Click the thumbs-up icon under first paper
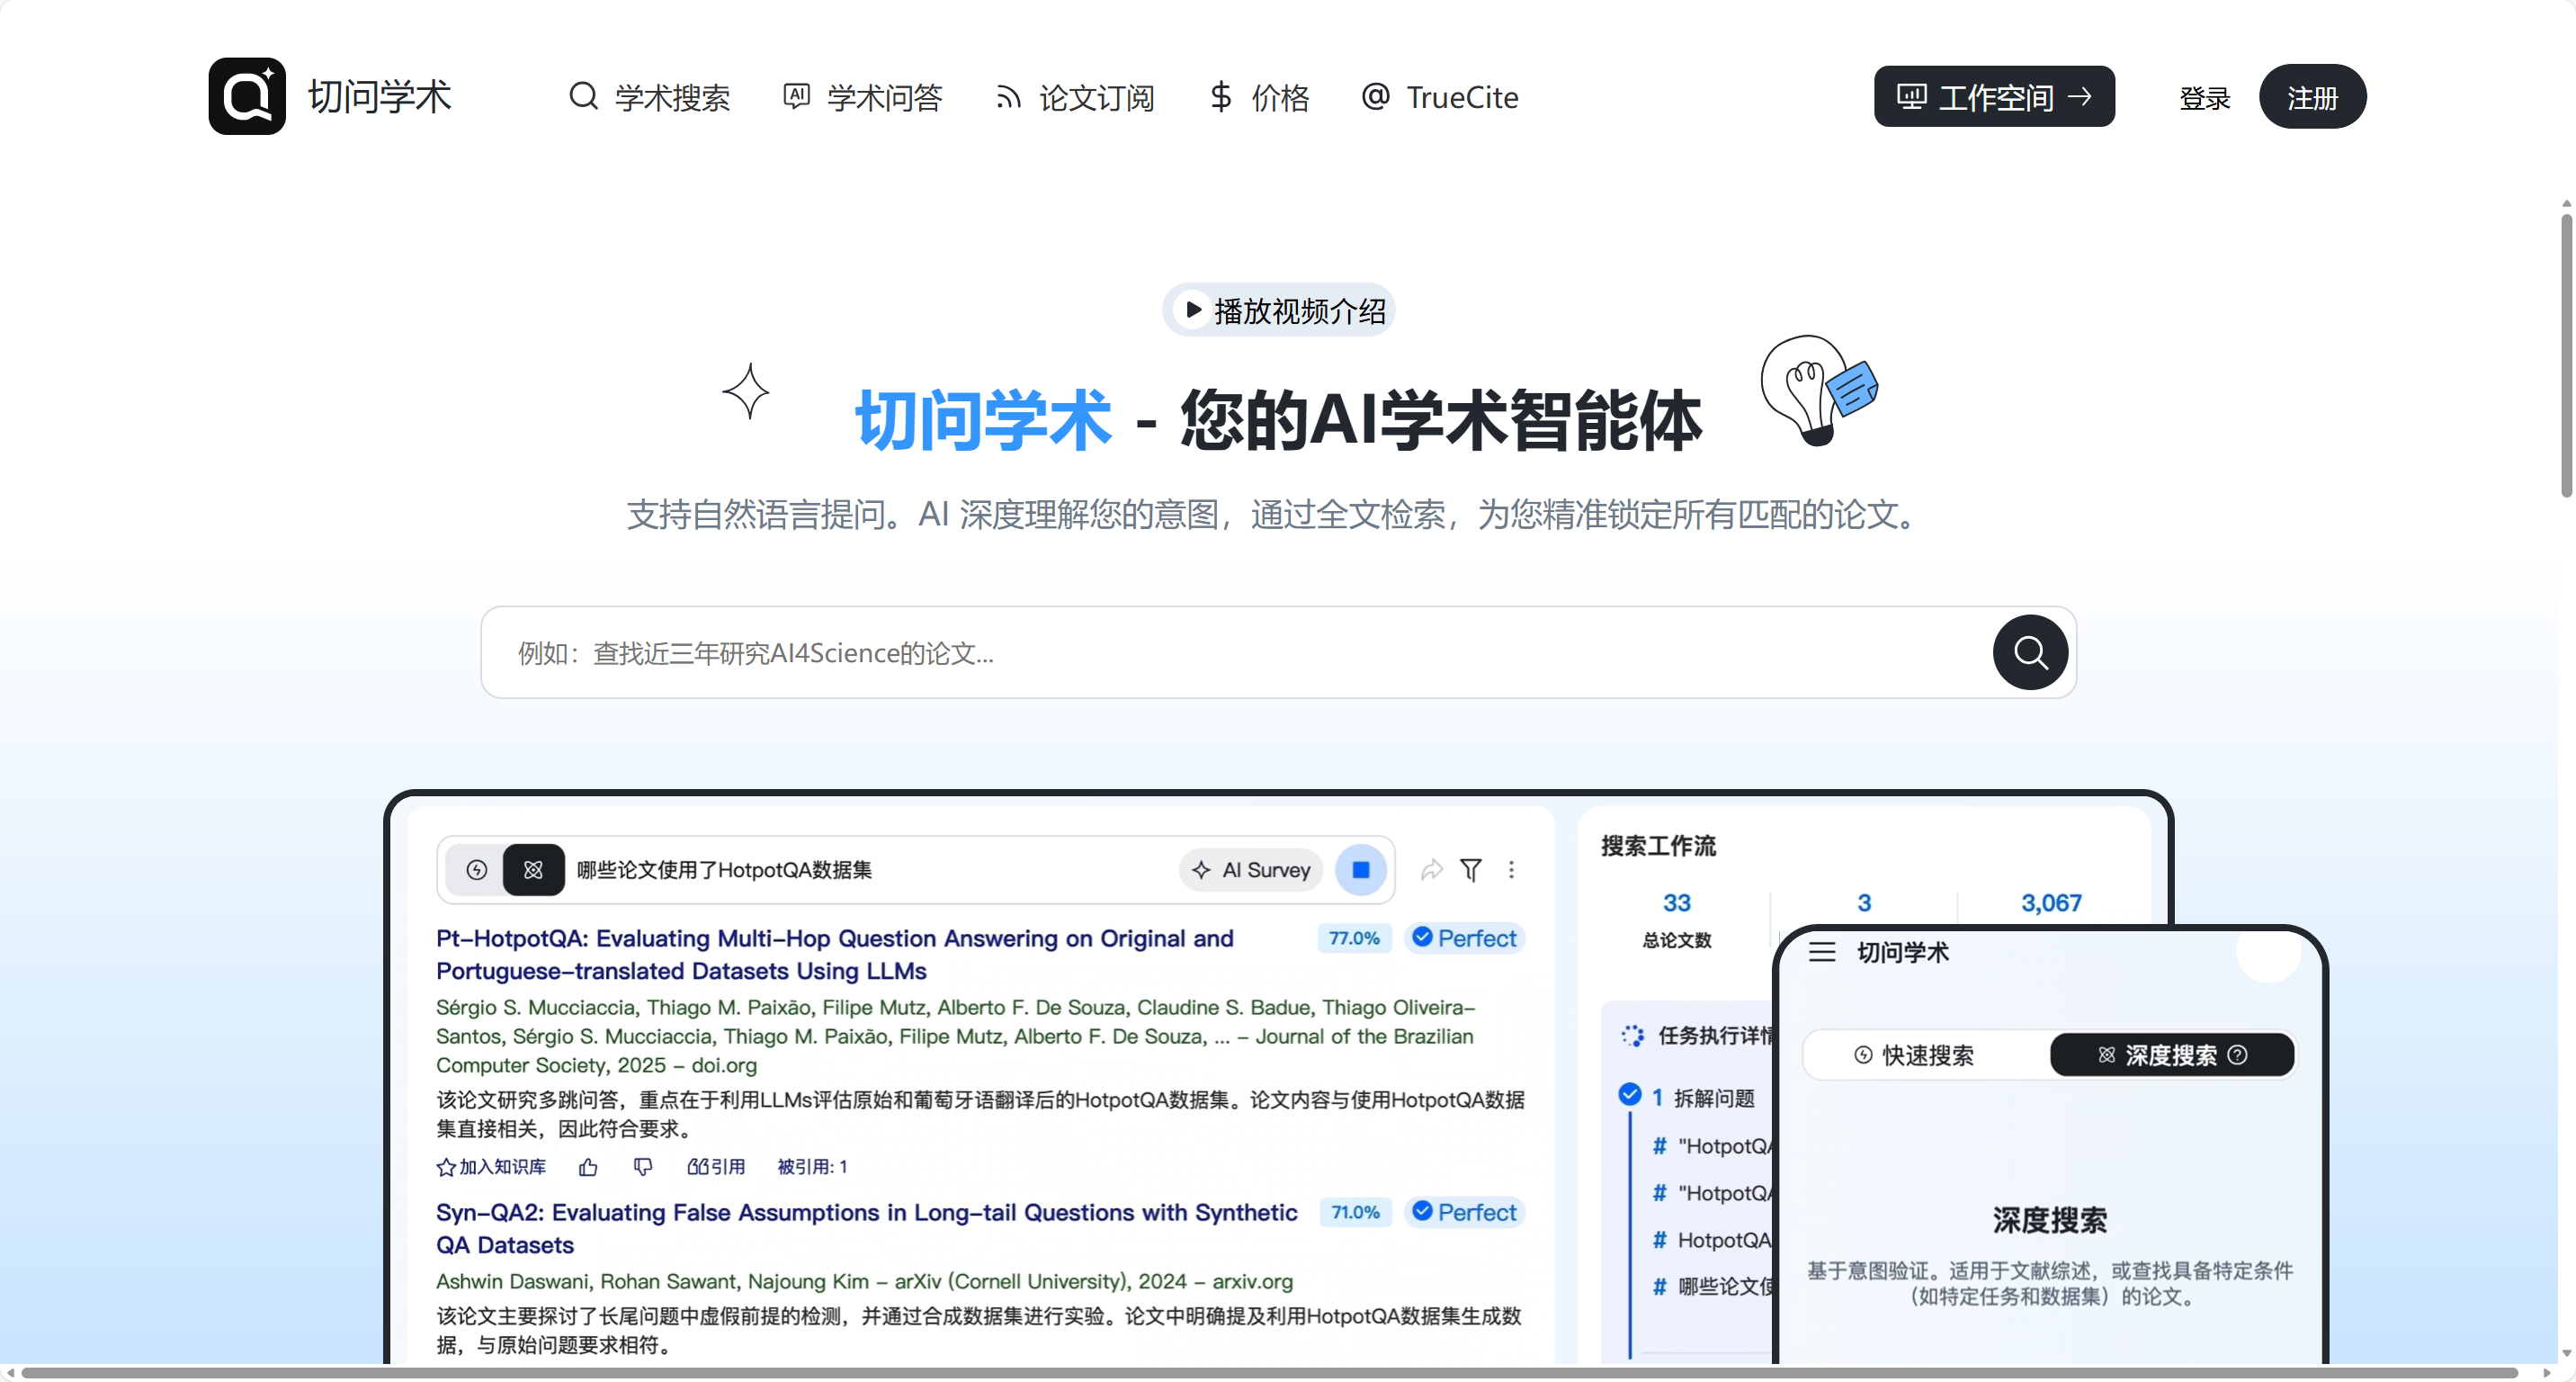2576x1382 pixels. pyautogui.click(x=588, y=1166)
